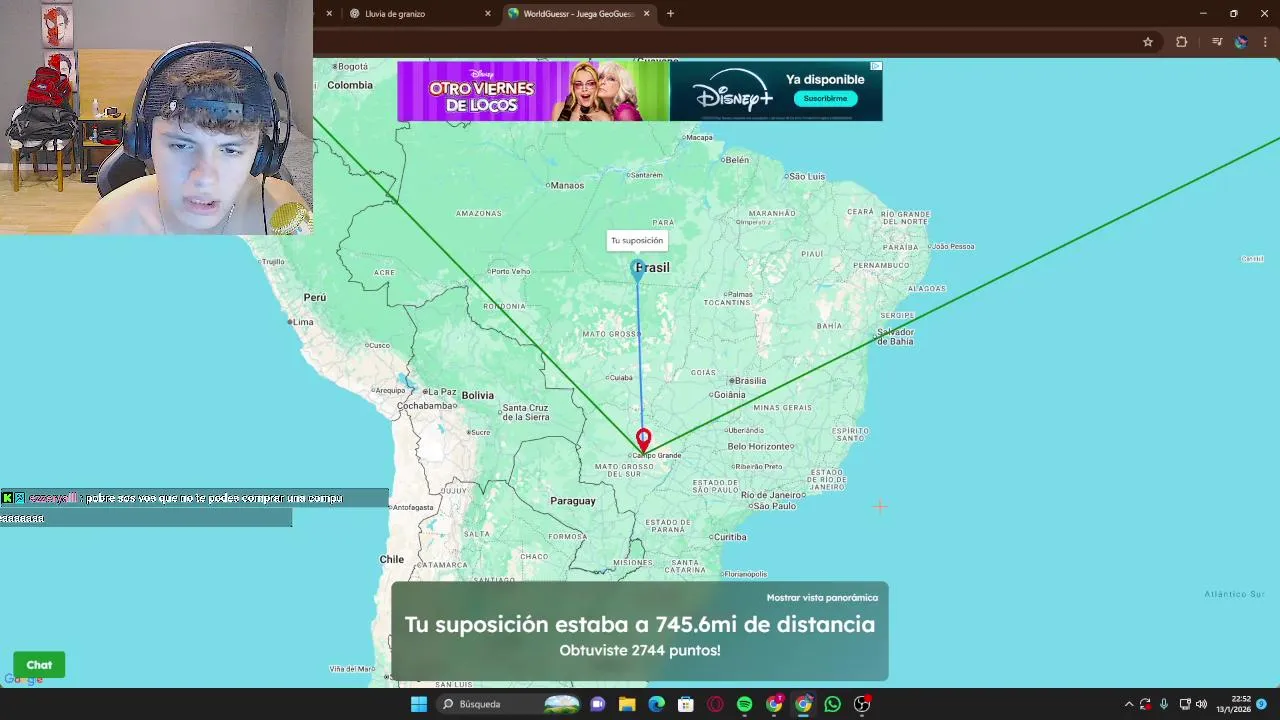Screen dimensions: 1280x720
Task: Open the media control icon in Chrome toolbar
Action: tap(1217, 42)
